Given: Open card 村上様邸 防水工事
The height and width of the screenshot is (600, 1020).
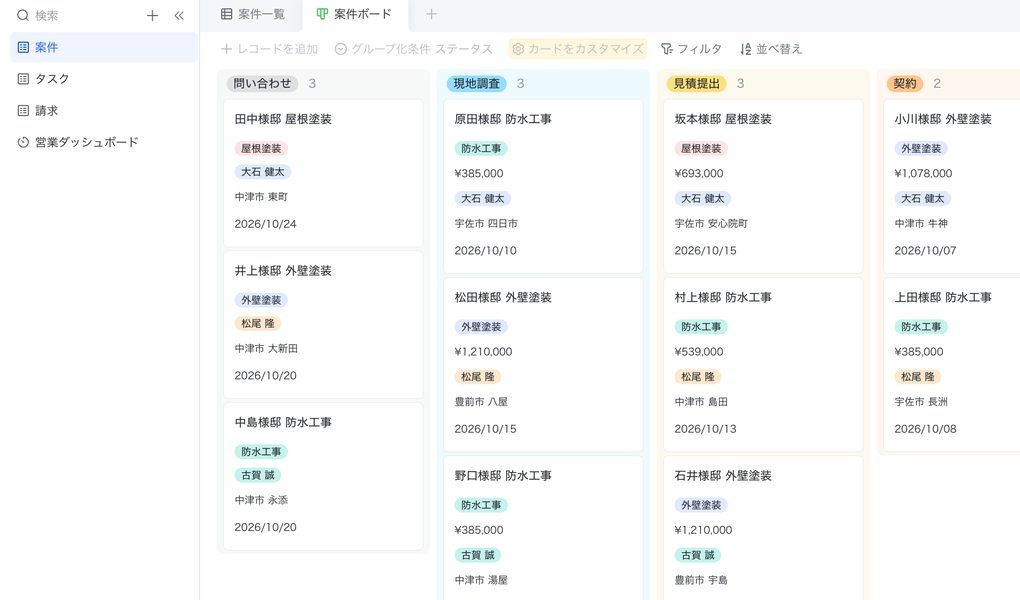Looking at the screenshot, I should tap(763, 364).
